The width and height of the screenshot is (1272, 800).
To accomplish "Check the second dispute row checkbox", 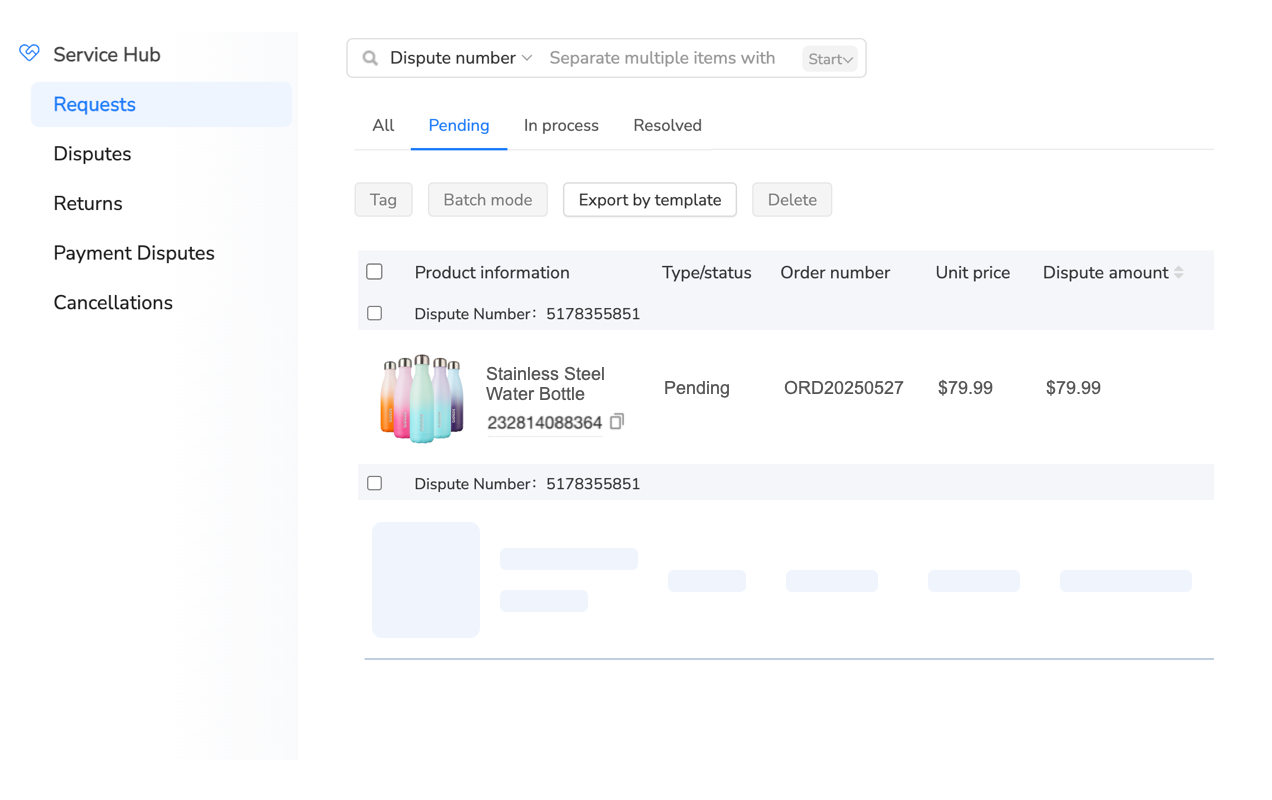I will tap(374, 483).
